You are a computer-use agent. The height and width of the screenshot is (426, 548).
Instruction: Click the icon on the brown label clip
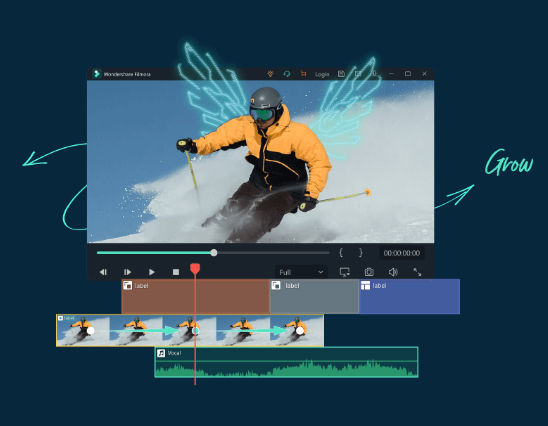(128, 286)
